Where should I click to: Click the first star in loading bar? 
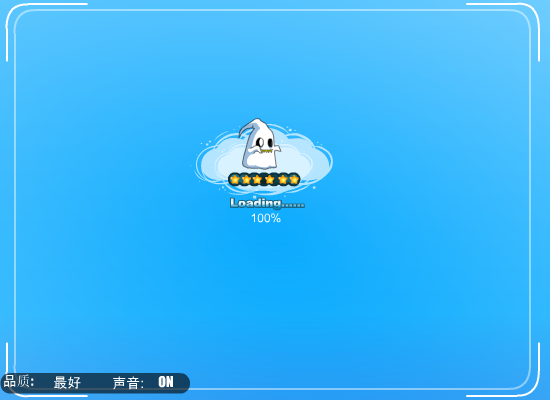(234, 180)
